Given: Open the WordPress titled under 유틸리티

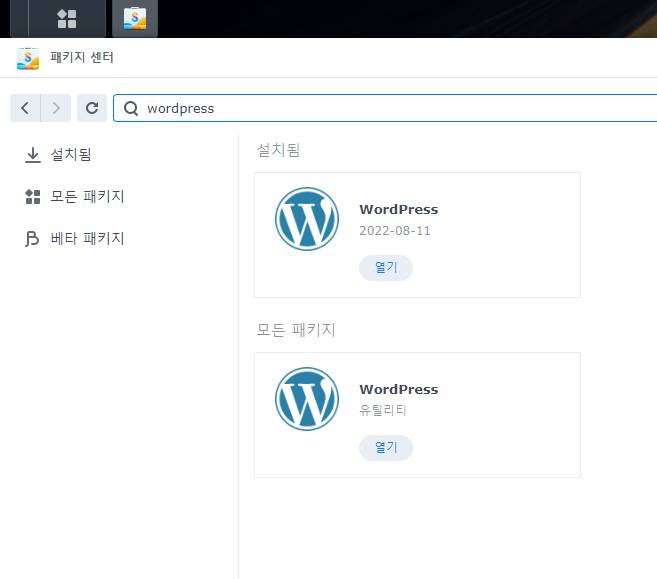Looking at the screenshot, I should pyautogui.click(x=398, y=390).
